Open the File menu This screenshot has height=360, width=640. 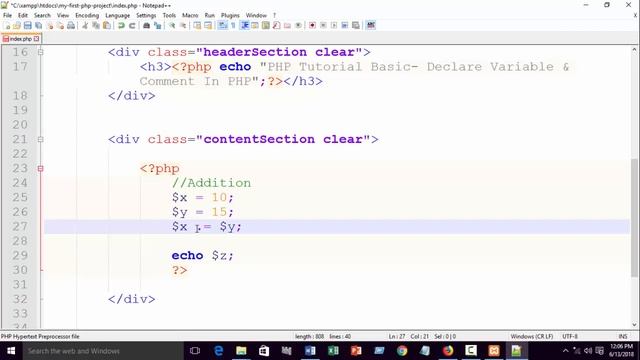pos(7,16)
